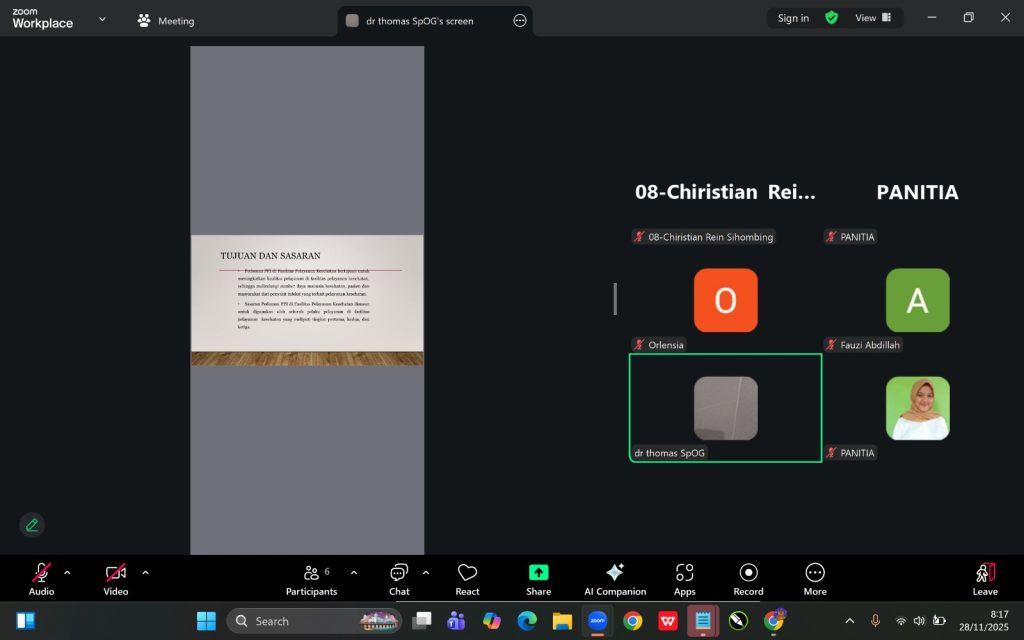Expand audio settings caret beside Audio
1024x640 pixels.
[67, 573]
